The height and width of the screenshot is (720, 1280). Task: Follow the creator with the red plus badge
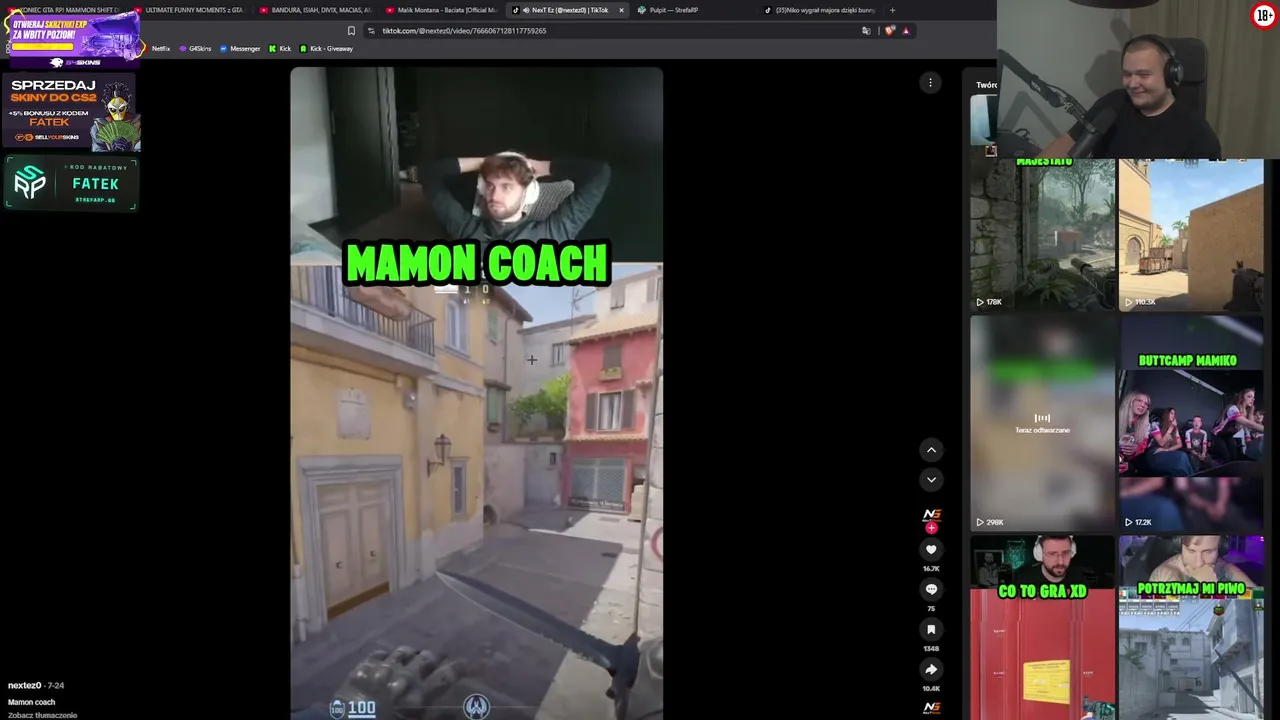(931, 528)
